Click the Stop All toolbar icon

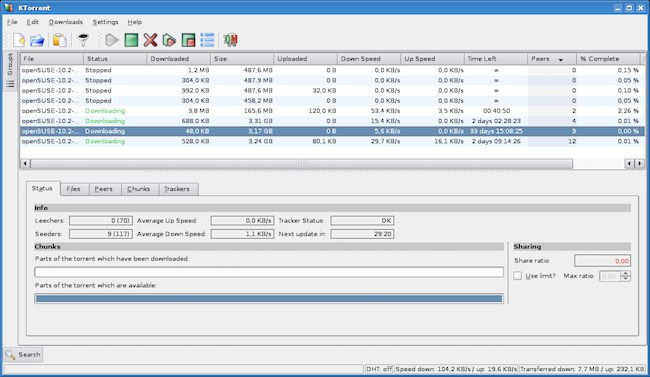click(x=188, y=40)
